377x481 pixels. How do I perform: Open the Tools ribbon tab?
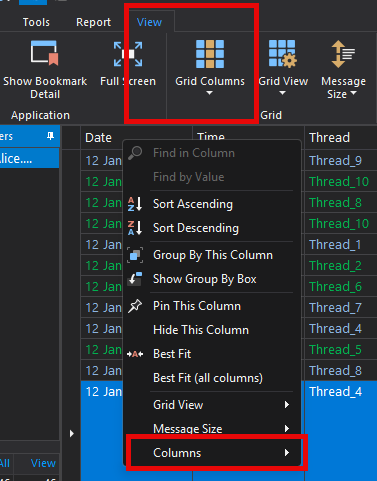[x=36, y=22]
